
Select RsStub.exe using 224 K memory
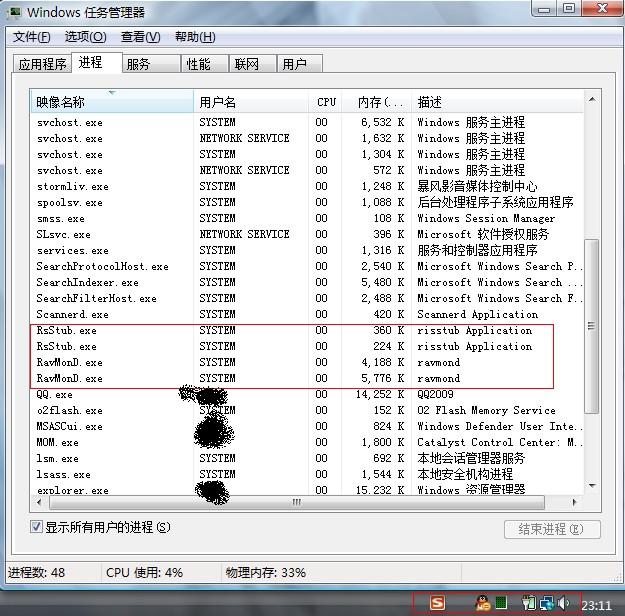pyautogui.click(x=307, y=346)
